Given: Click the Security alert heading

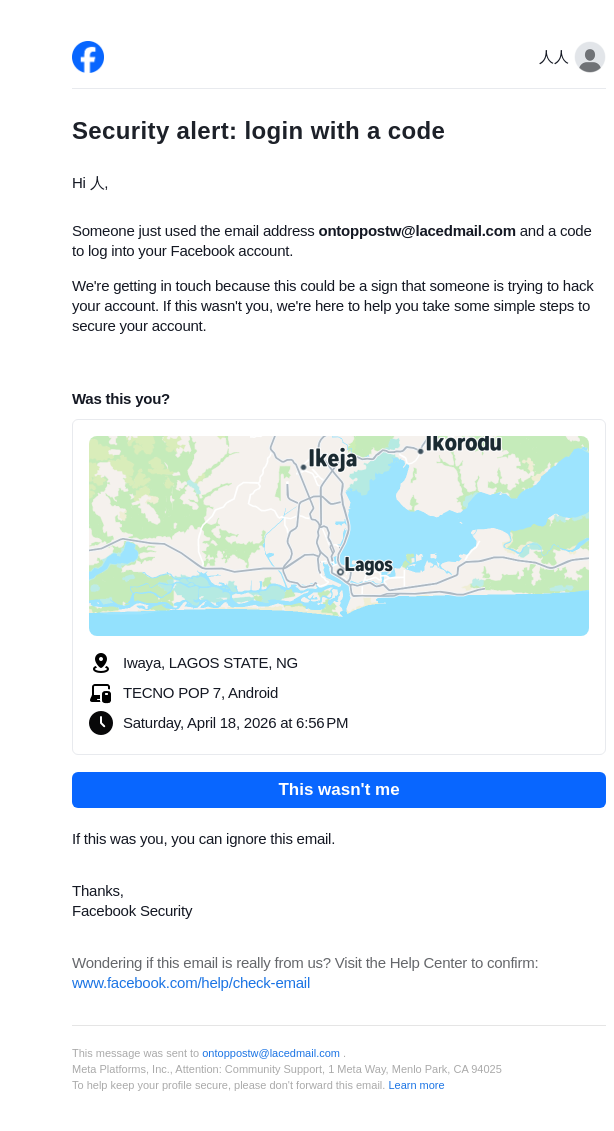Looking at the screenshot, I should (258, 131).
